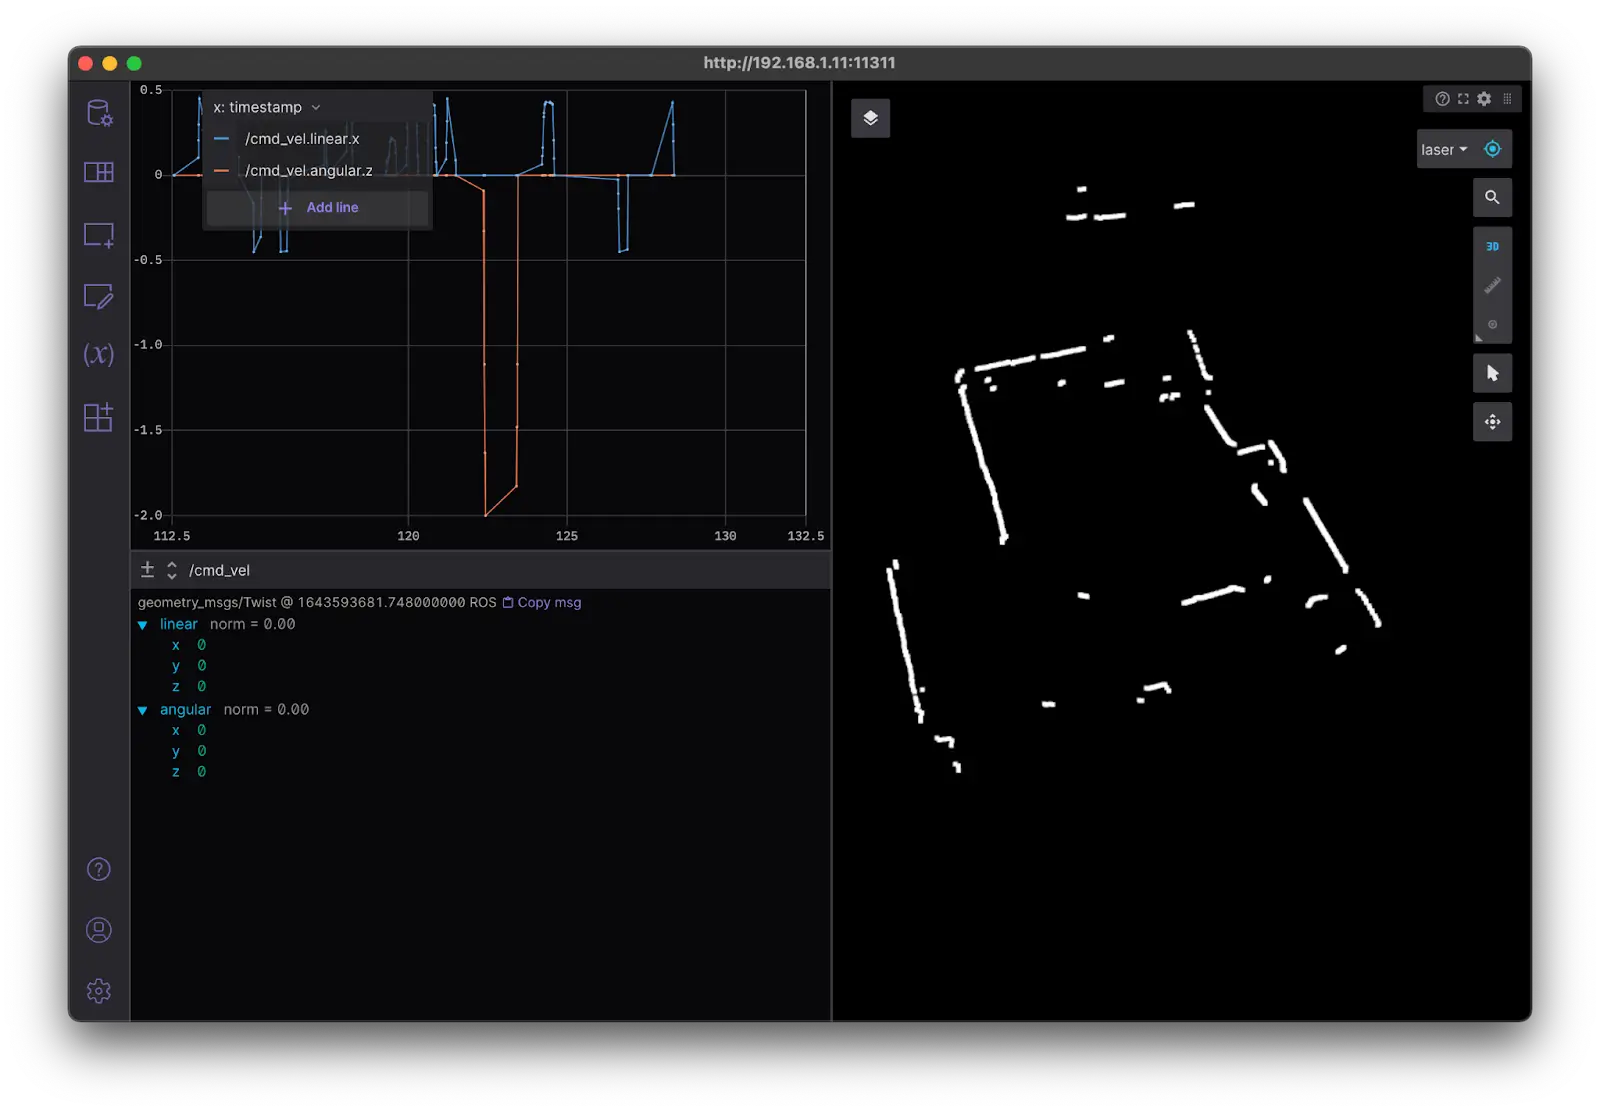Open the data source connection sidebar
The height and width of the screenshot is (1112, 1600).
click(99, 113)
